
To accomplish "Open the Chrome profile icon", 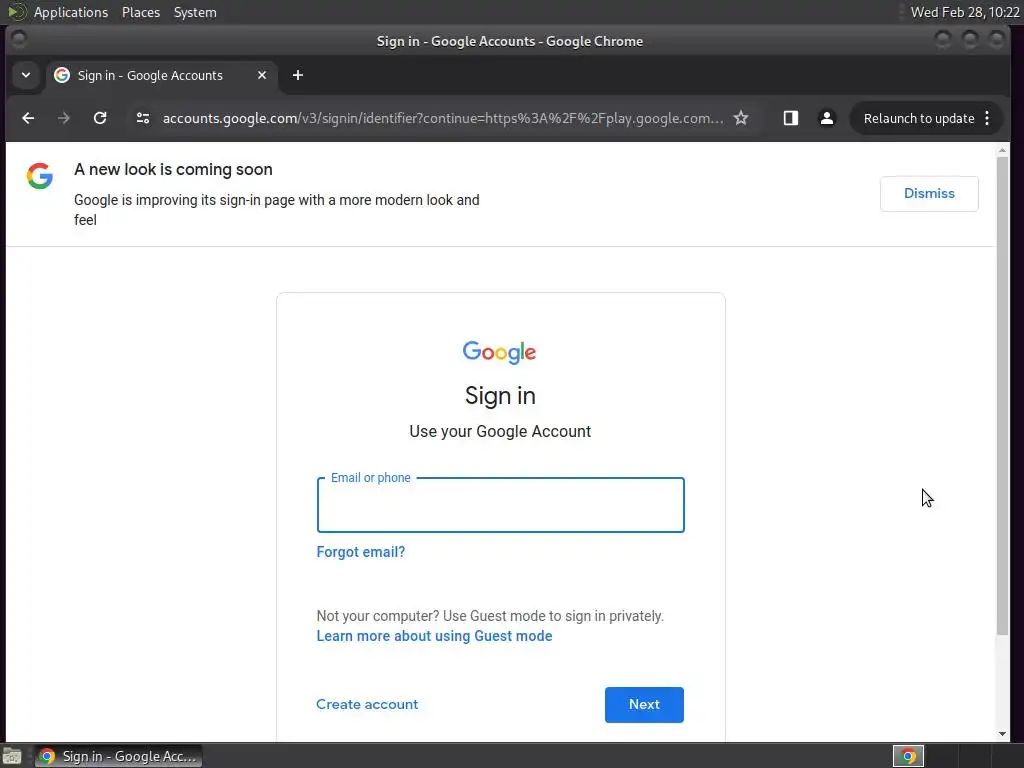I will [x=826, y=118].
